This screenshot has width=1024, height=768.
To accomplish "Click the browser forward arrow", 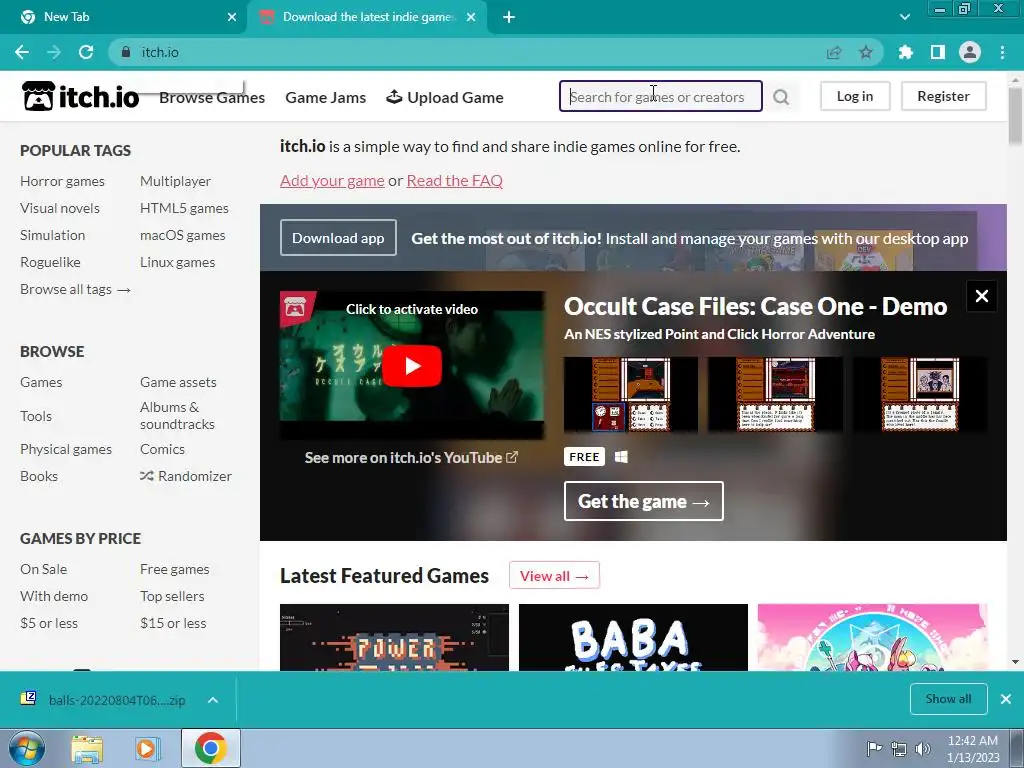I will (54, 52).
